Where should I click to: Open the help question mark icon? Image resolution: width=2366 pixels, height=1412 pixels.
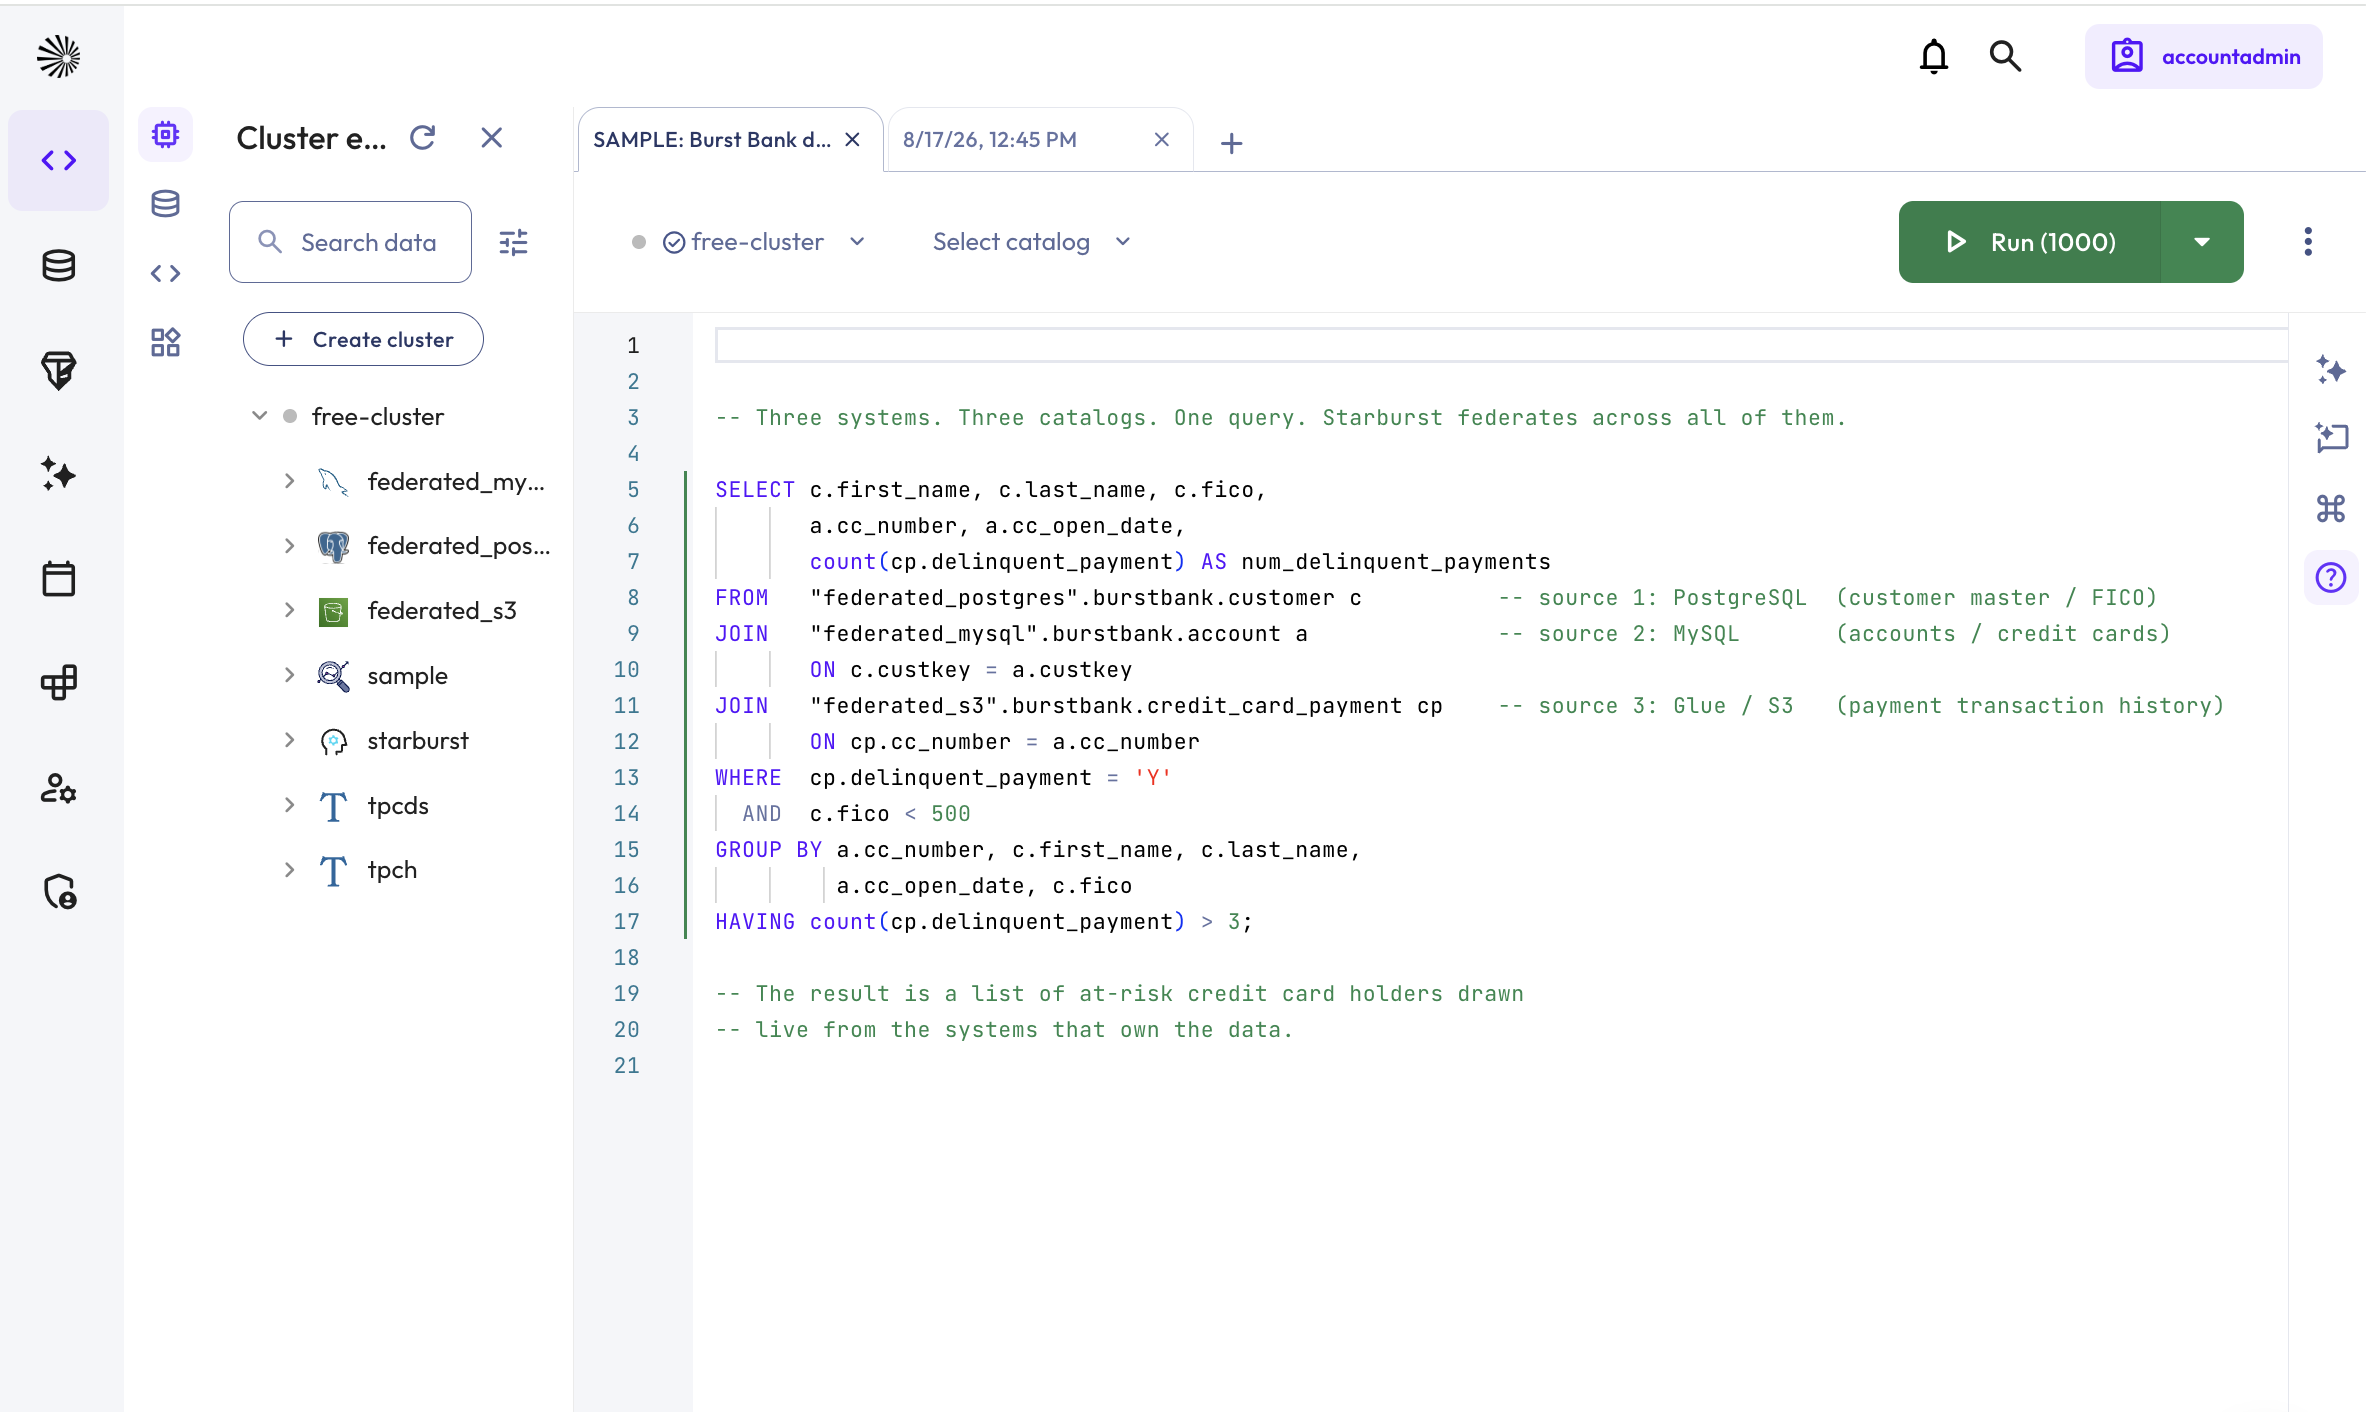[2331, 578]
